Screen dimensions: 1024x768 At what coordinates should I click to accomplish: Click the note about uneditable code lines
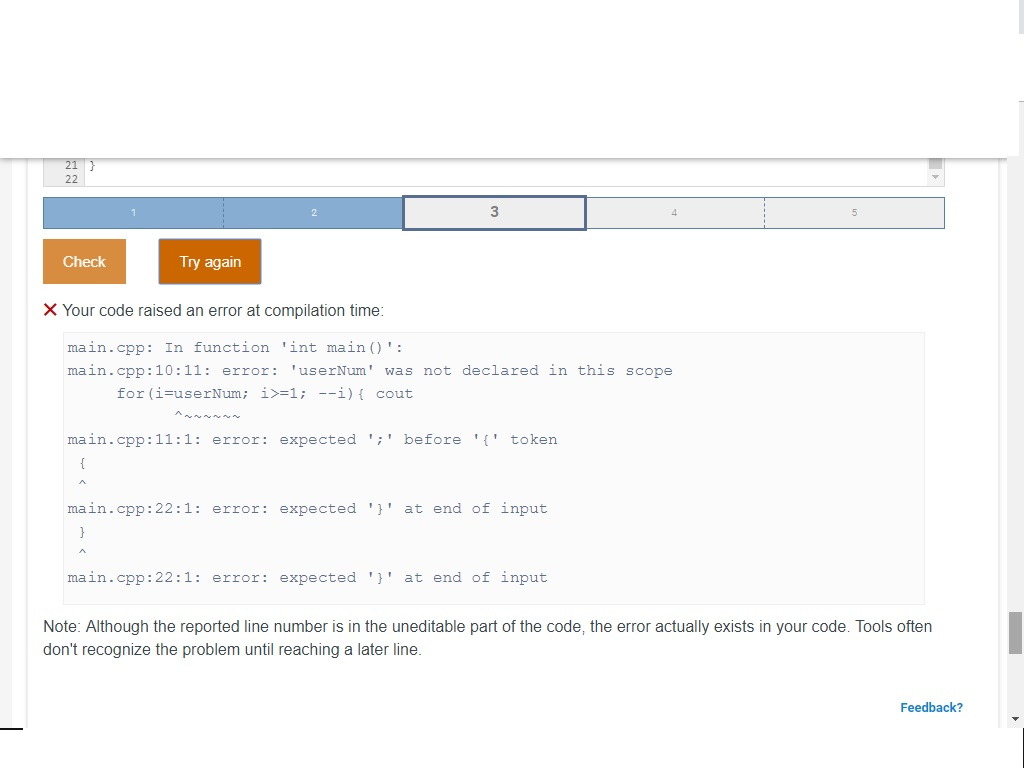point(487,638)
